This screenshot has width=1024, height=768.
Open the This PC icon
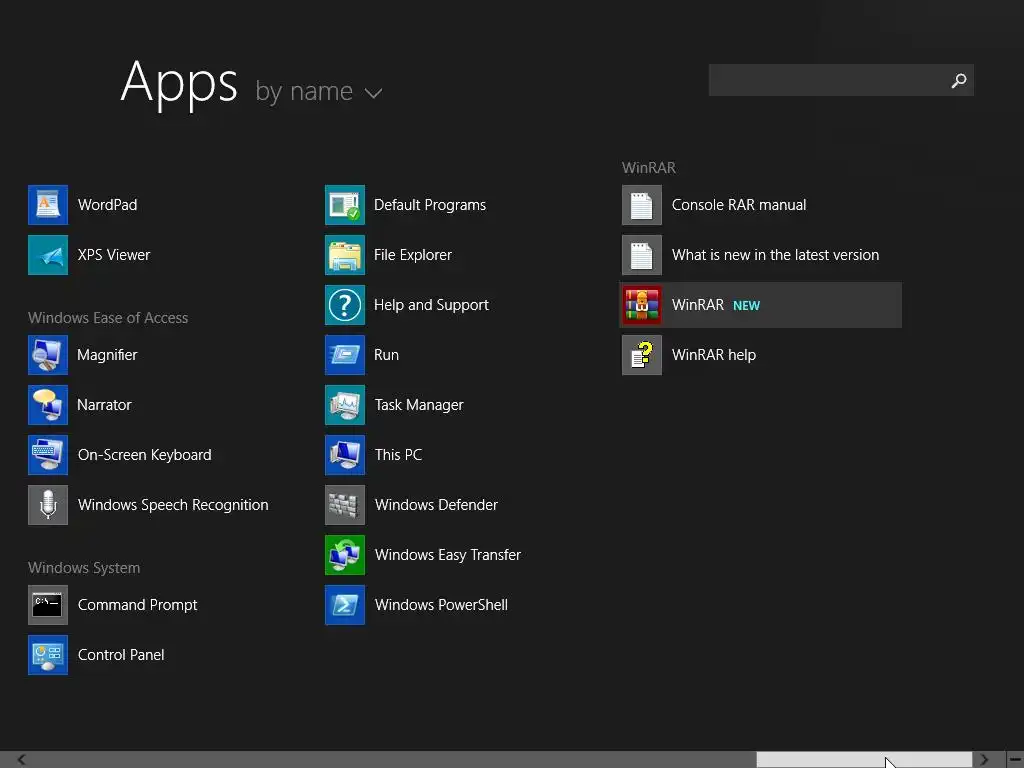[x=345, y=455]
